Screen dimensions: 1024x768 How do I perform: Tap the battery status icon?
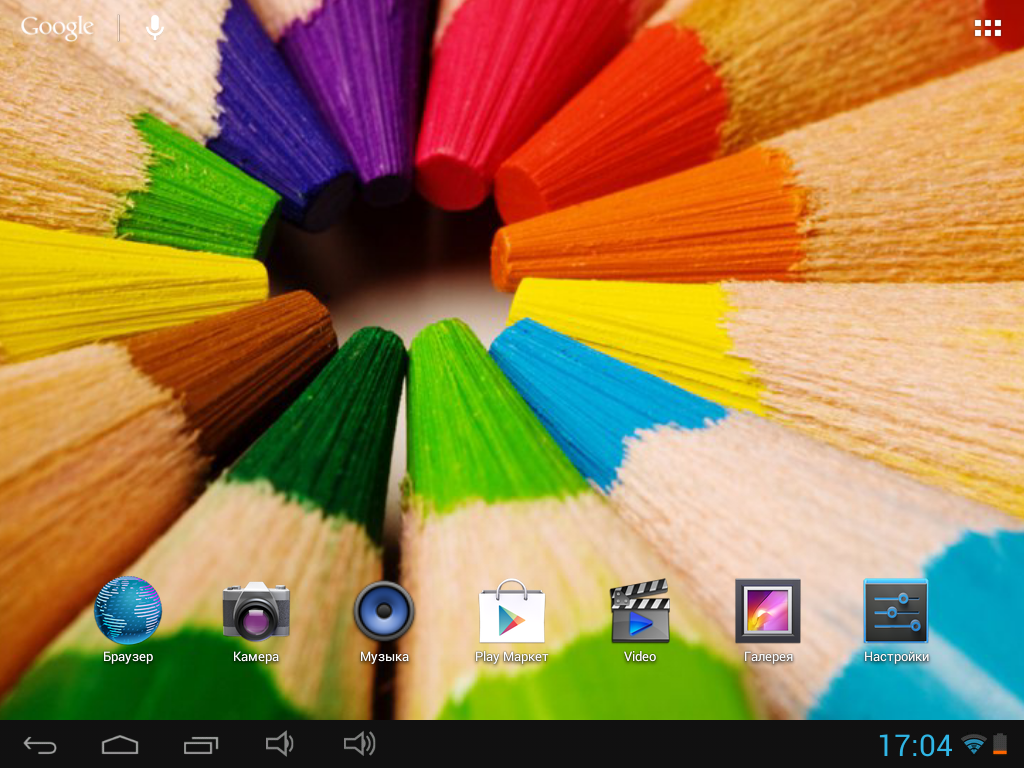(1000, 744)
